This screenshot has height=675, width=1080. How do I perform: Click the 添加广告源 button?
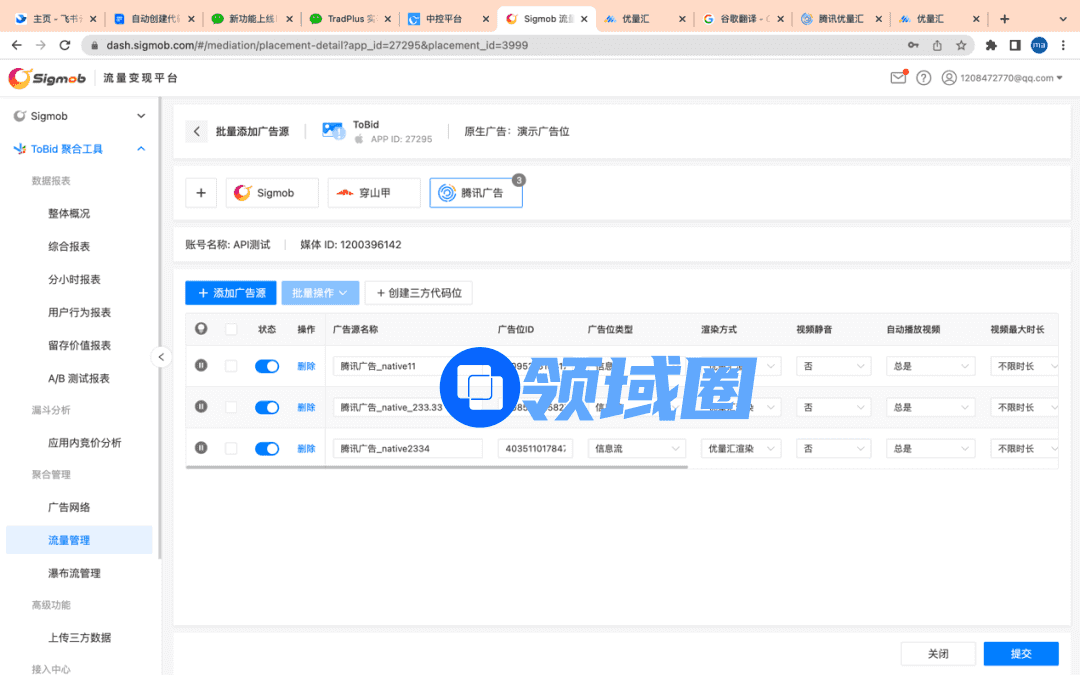pyautogui.click(x=230, y=293)
